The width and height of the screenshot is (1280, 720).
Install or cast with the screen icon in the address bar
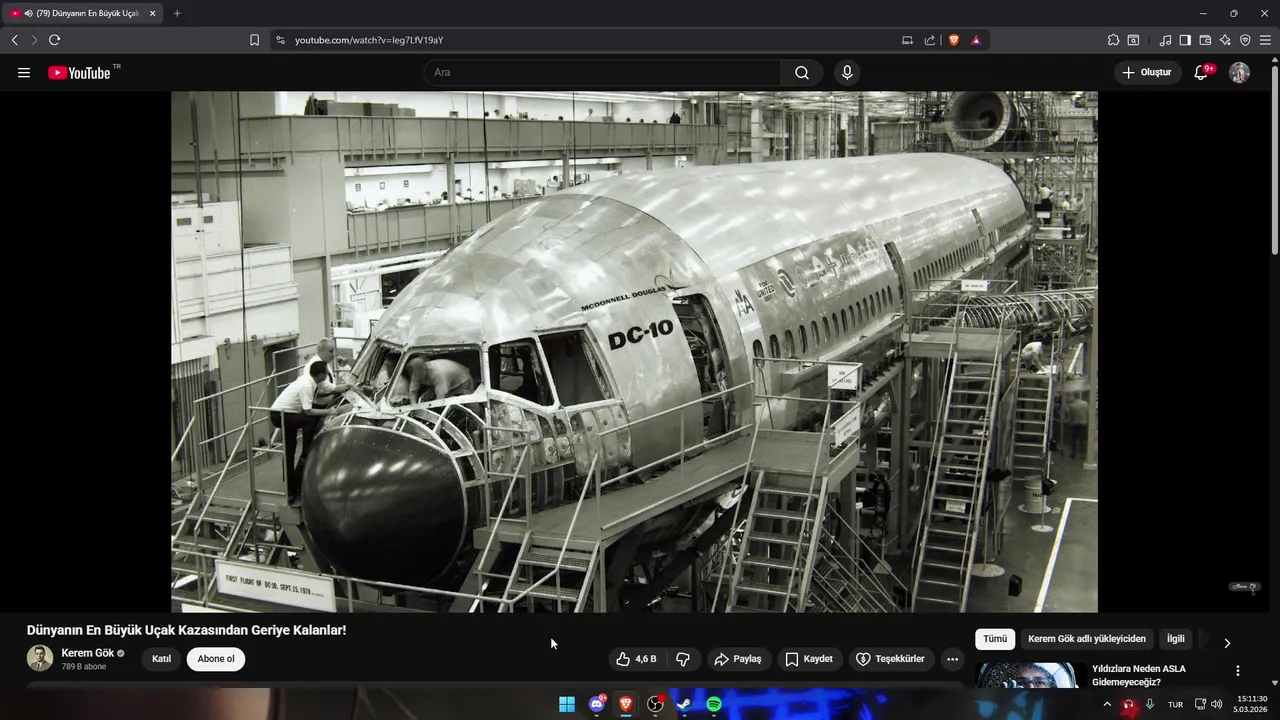click(907, 40)
